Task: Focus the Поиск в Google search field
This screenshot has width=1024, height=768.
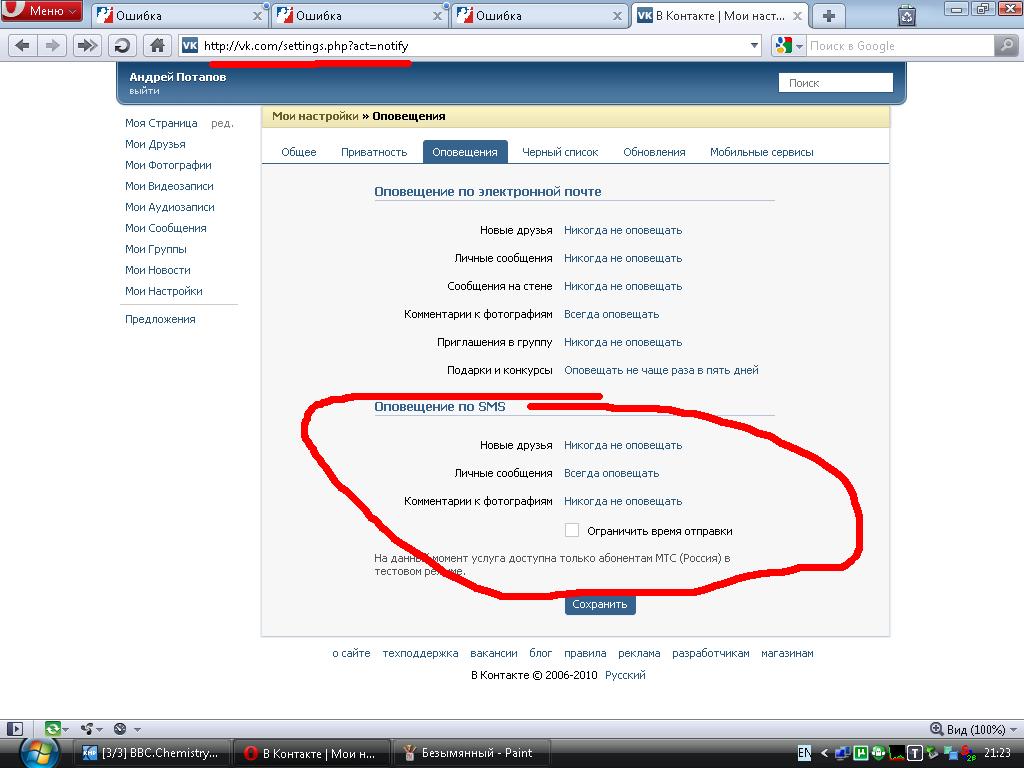Action: click(x=900, y=46)
